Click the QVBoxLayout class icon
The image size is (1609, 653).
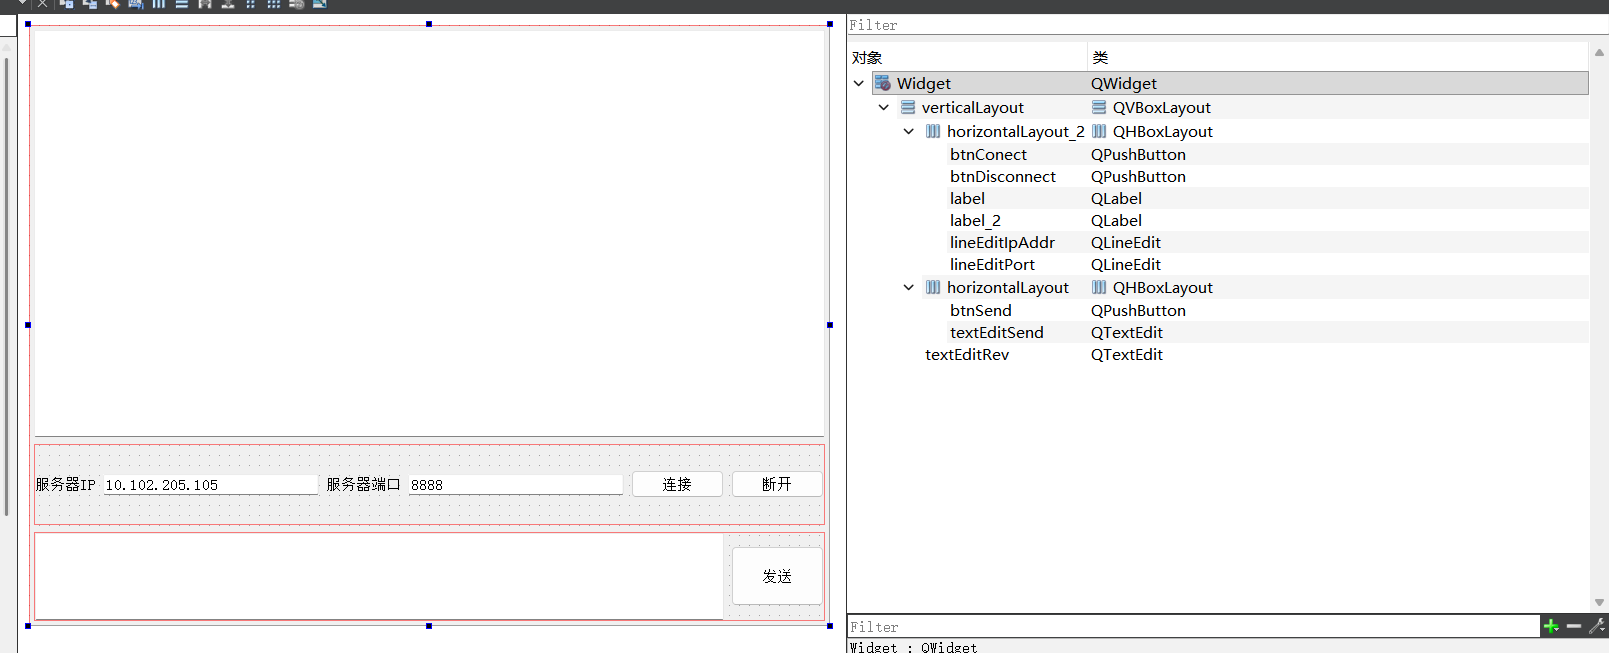coord(1099,107)
